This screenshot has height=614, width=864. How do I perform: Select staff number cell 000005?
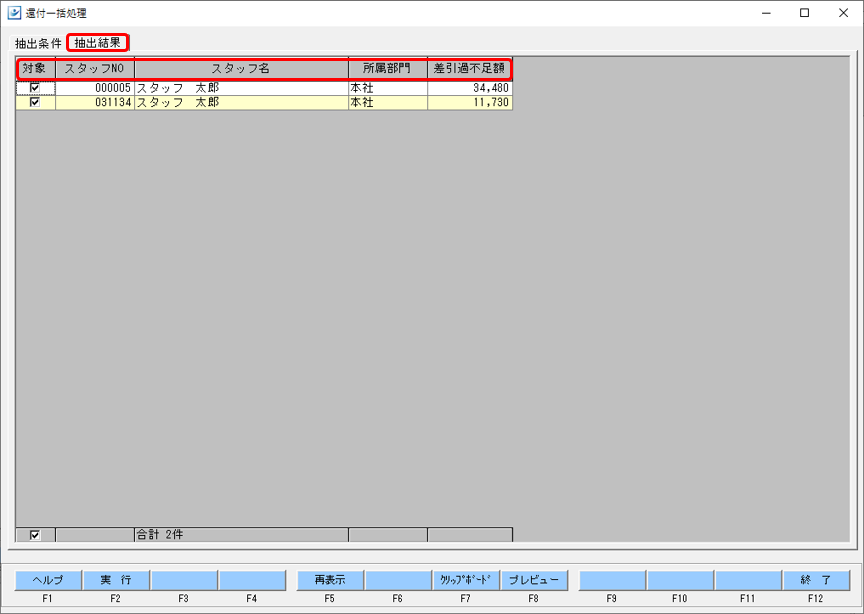coord(95,88)
